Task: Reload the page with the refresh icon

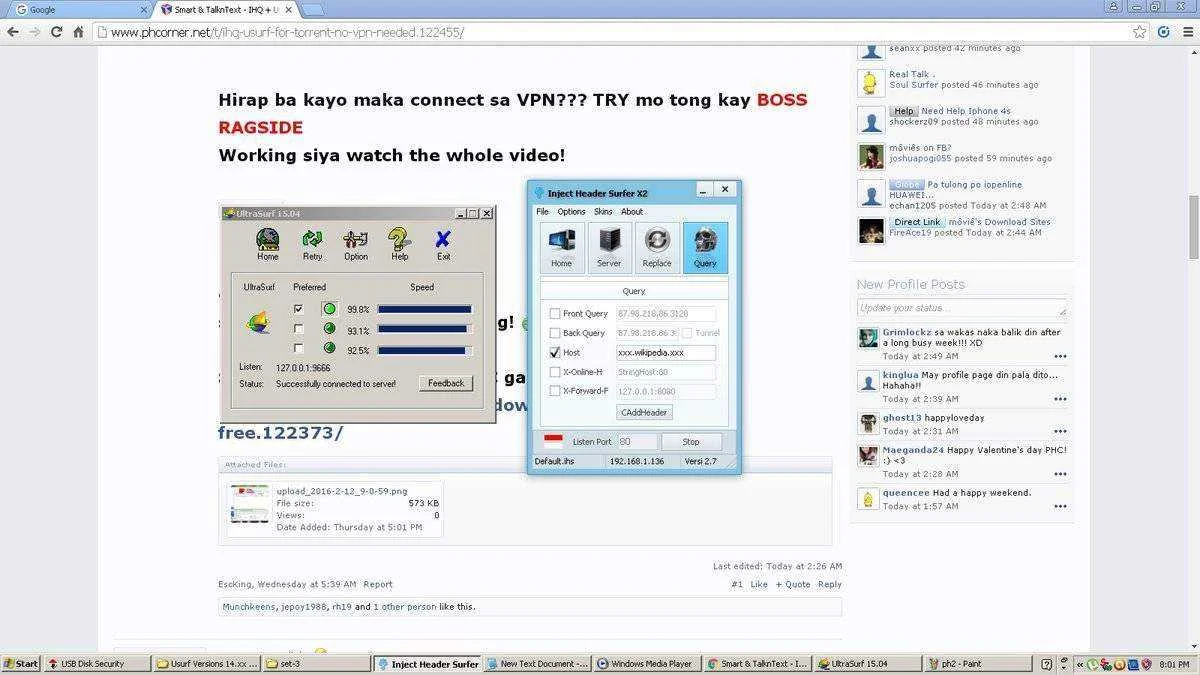Action: (x=57, y=32)
